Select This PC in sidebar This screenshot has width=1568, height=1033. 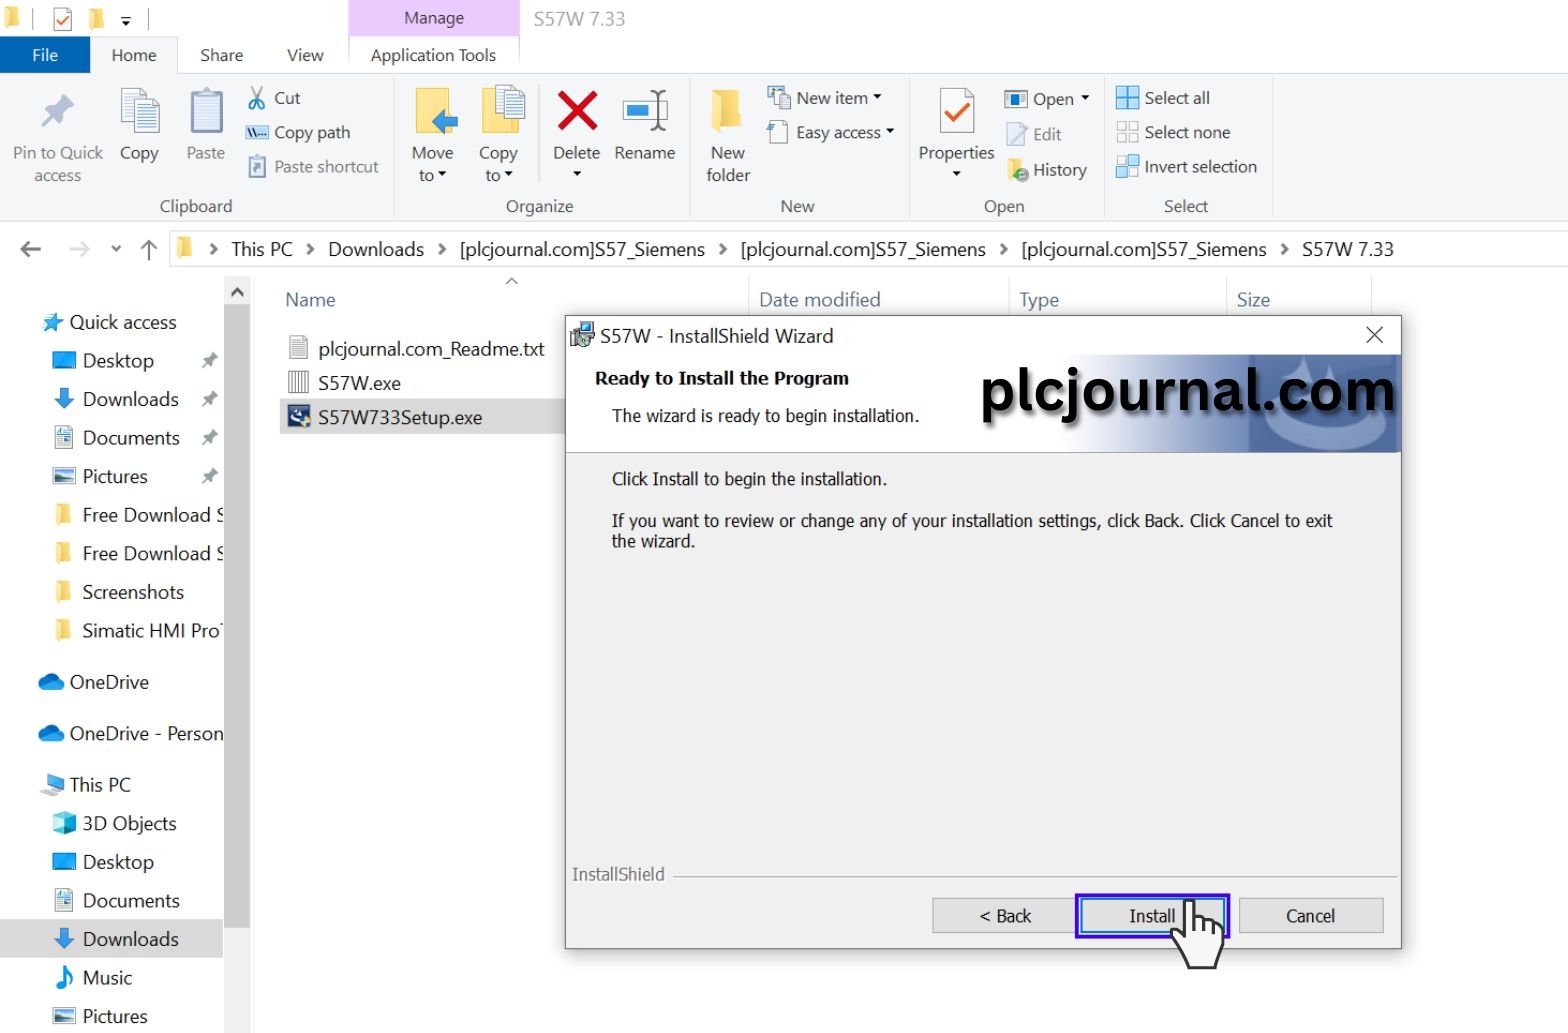click(x=99, y=785)
